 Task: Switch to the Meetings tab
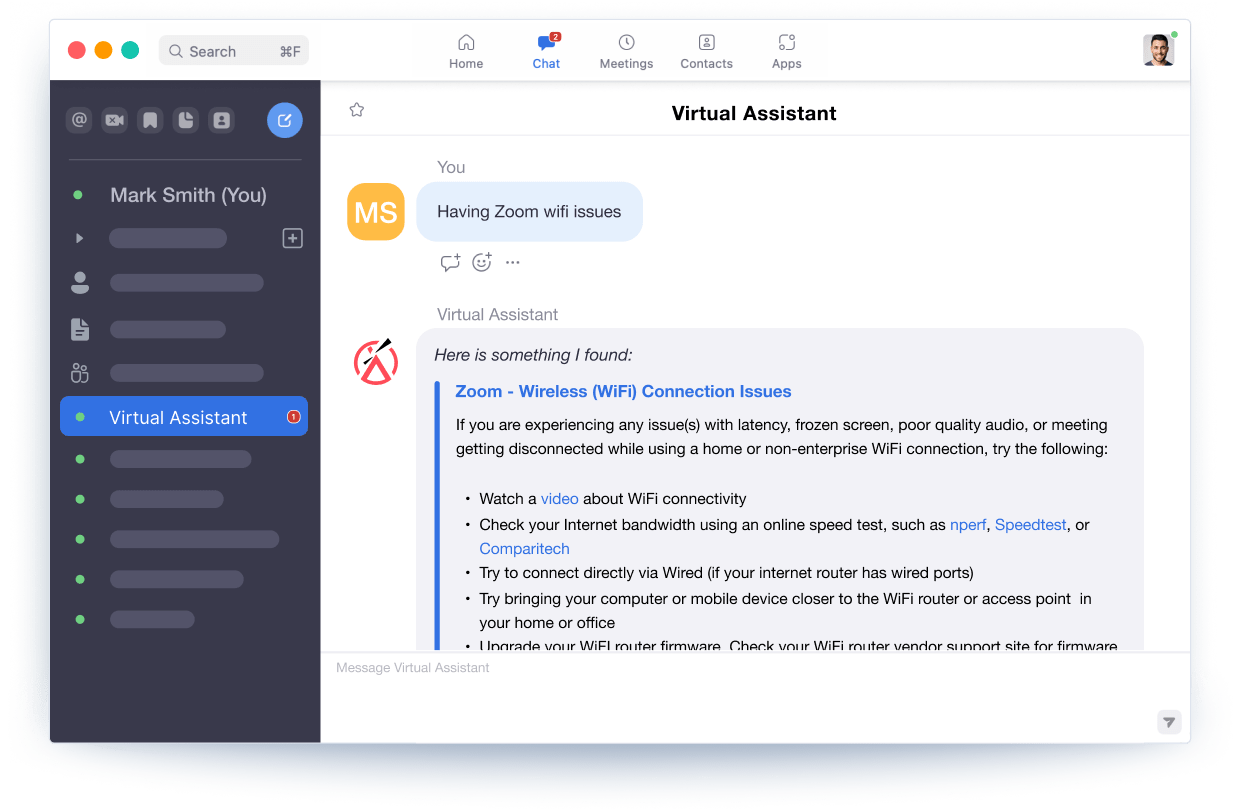point(626,51)
